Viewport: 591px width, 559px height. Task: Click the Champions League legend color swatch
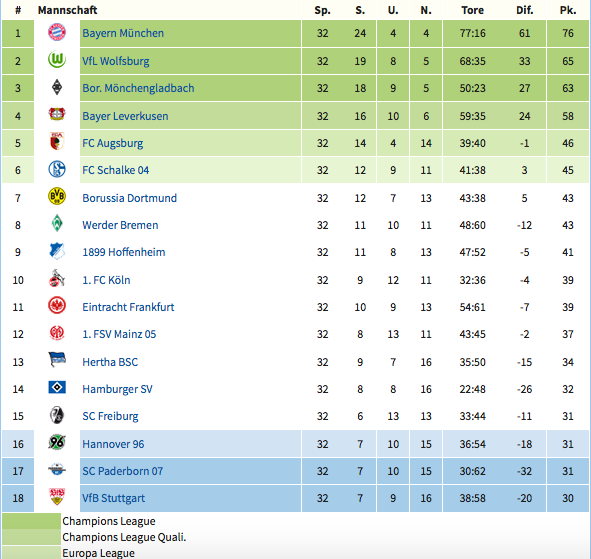[31, 521]
